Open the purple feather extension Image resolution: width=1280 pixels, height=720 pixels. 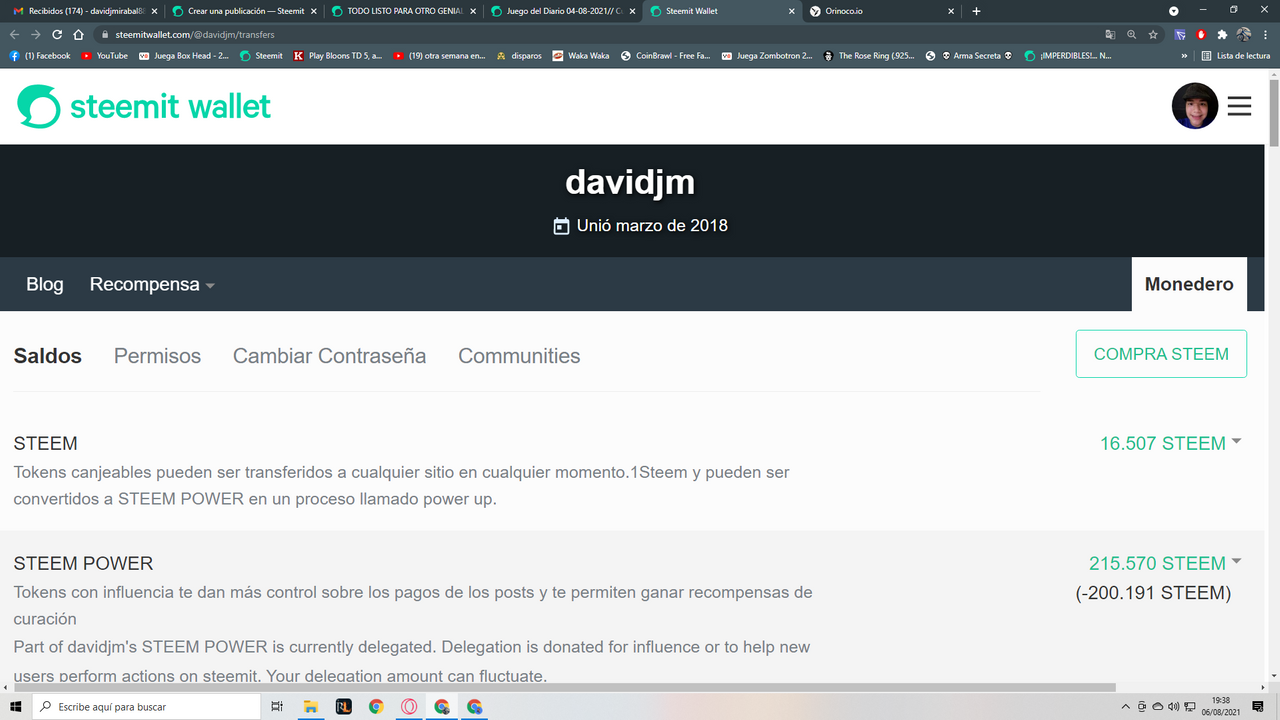pos(1180,34)
